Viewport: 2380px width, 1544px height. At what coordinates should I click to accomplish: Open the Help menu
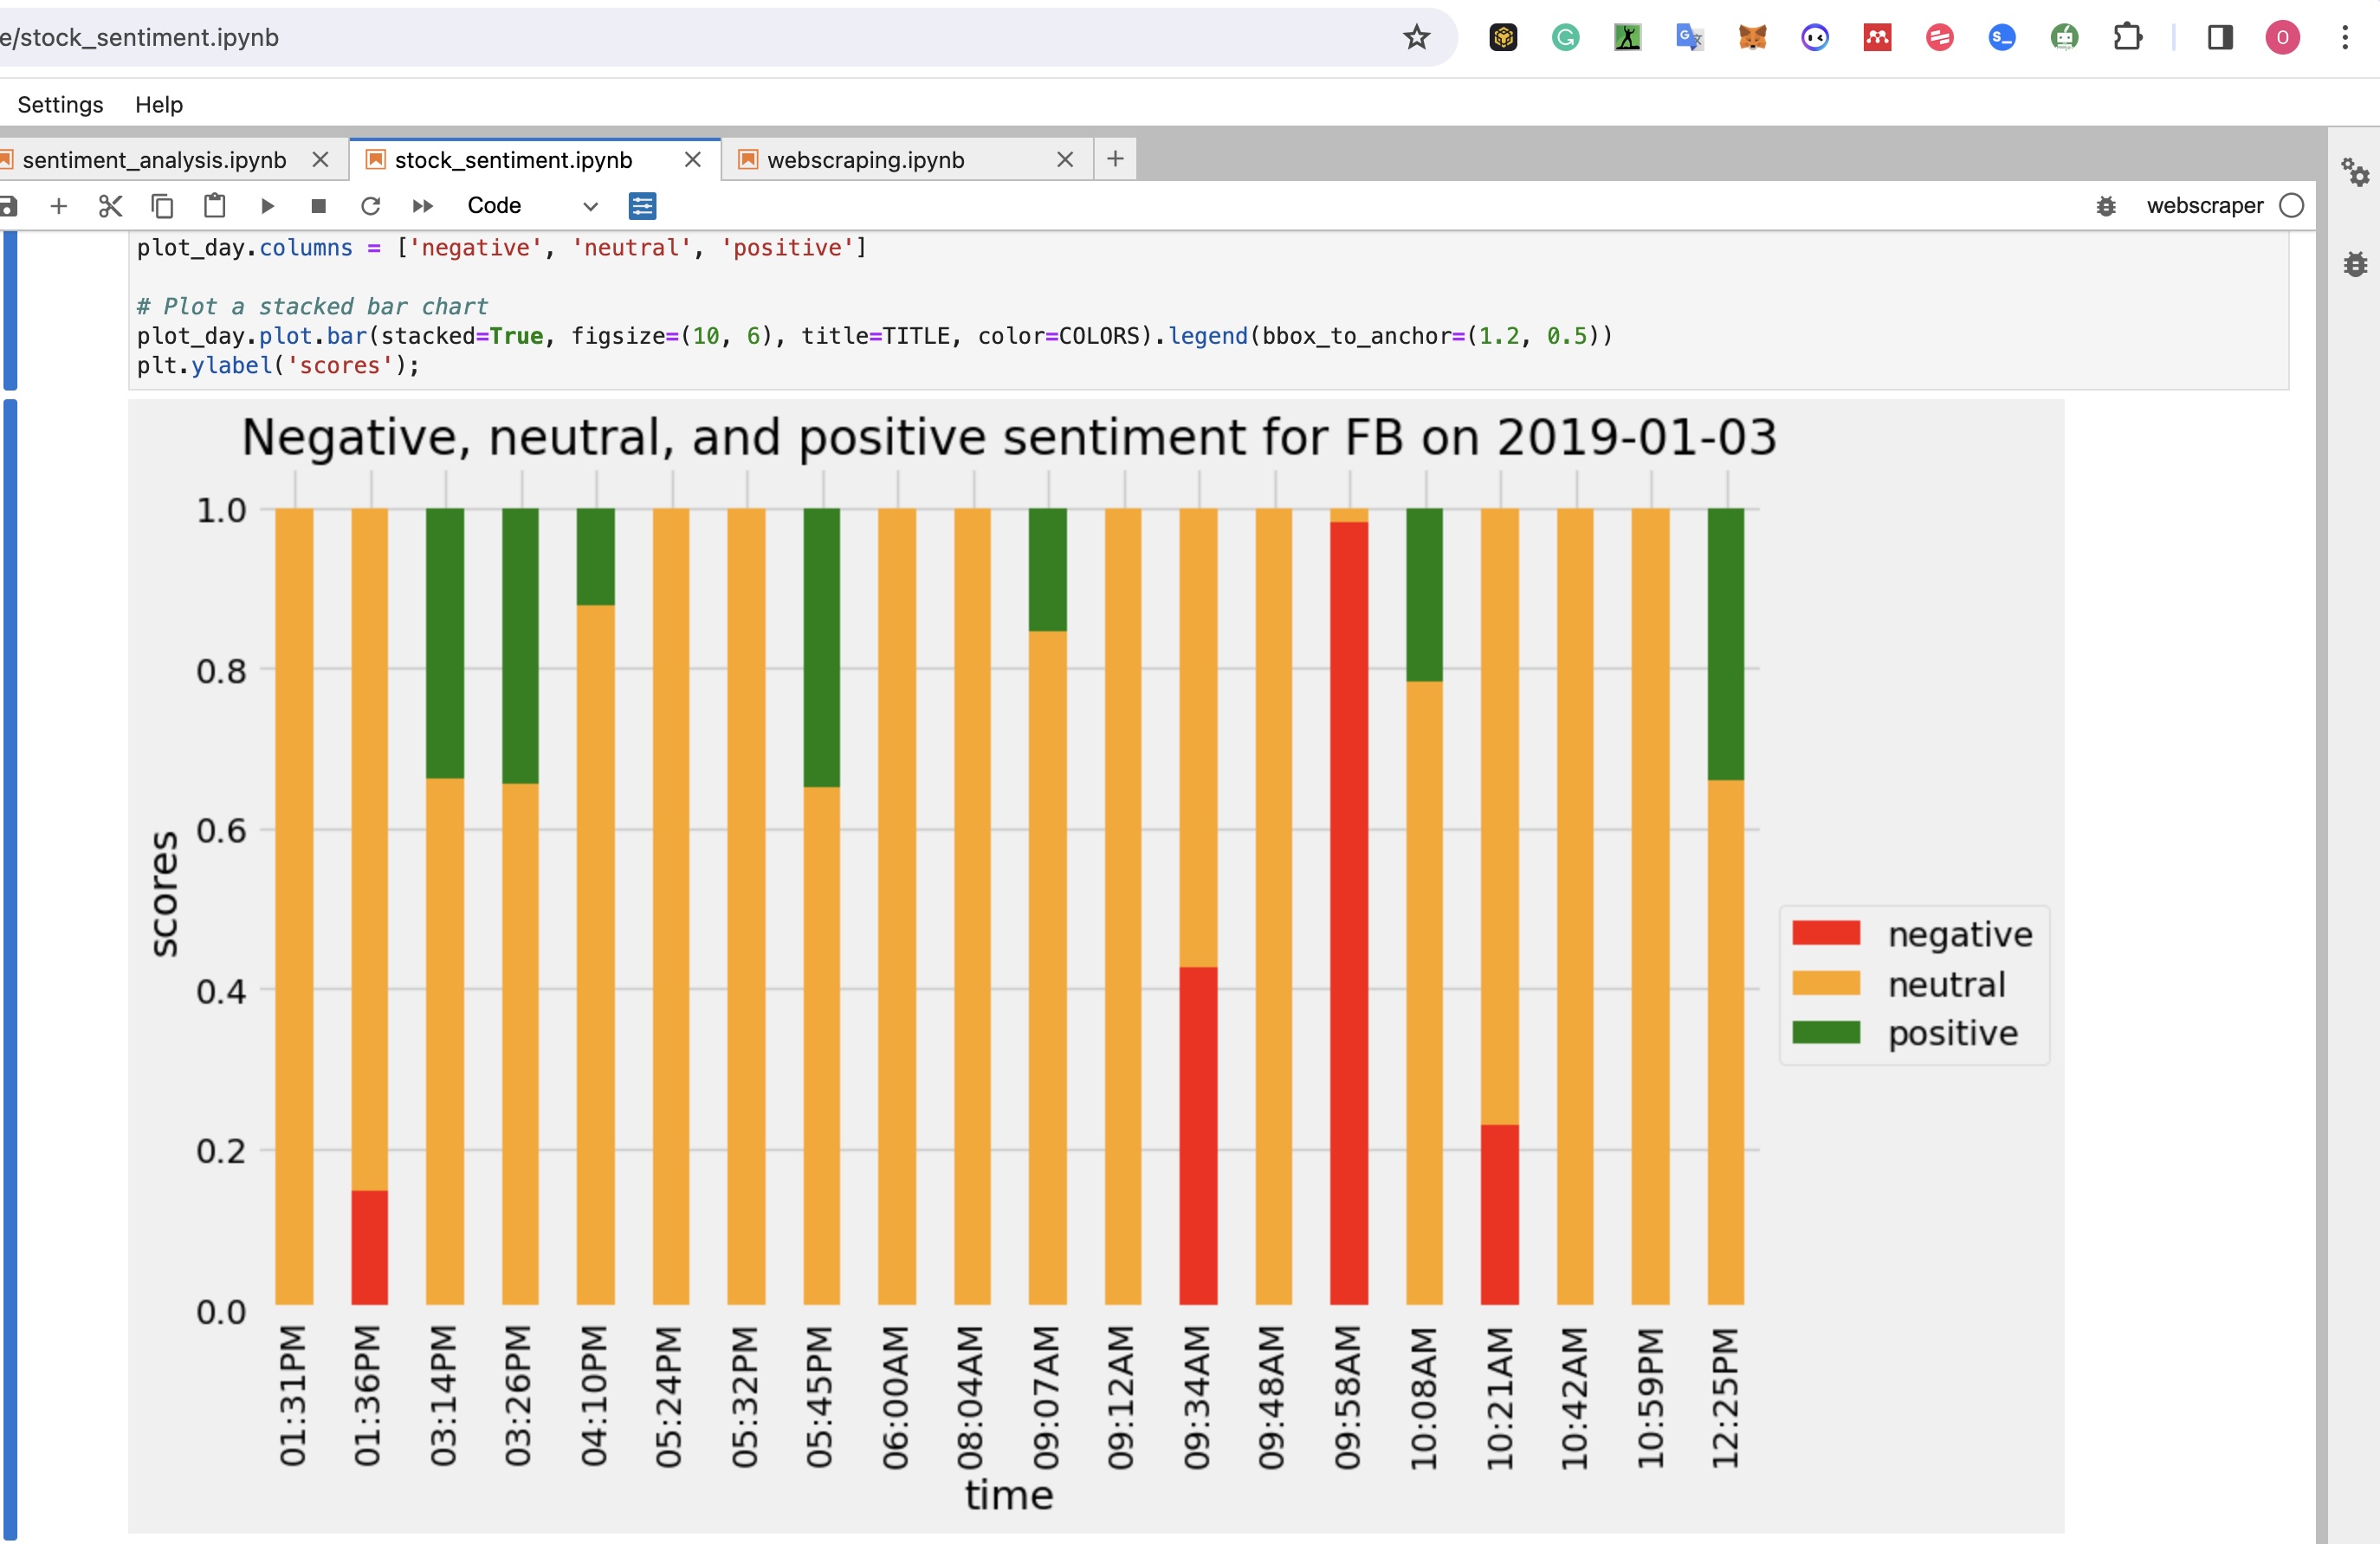159,104
